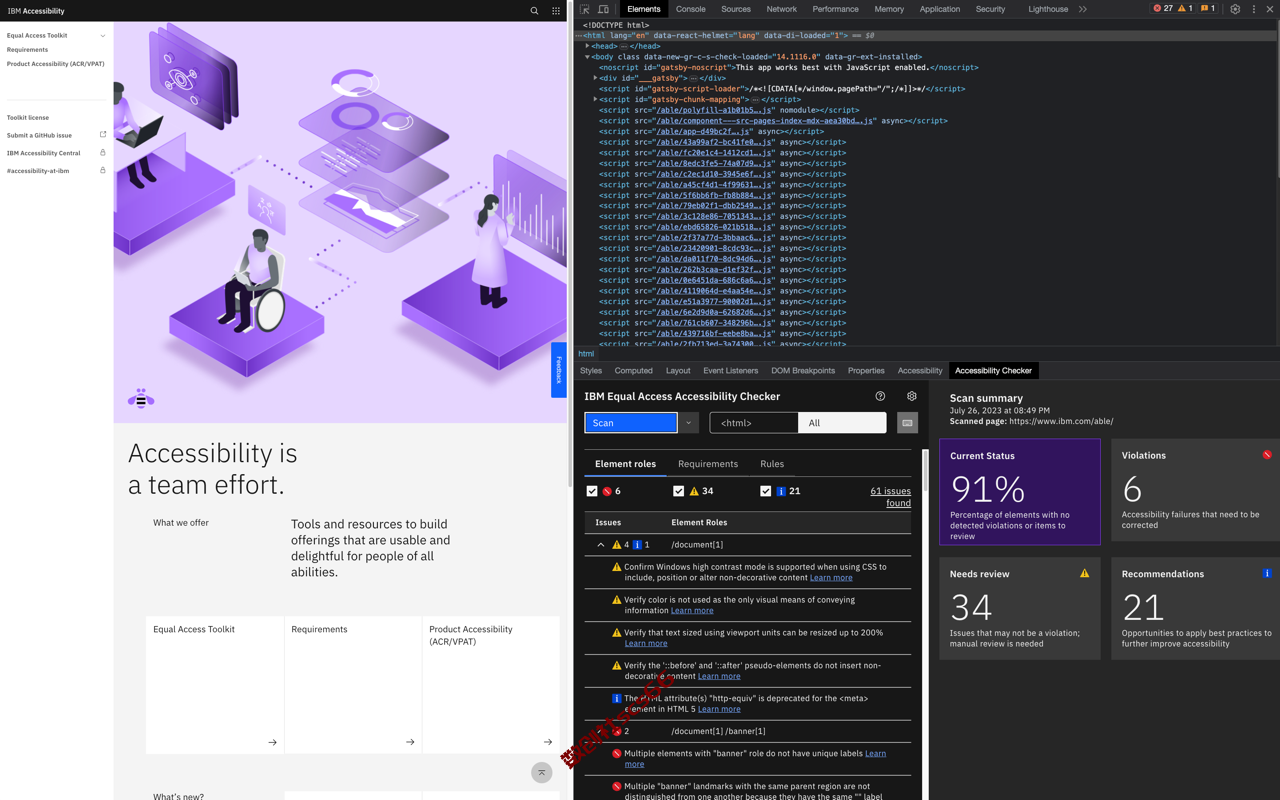
Task: Click the Current Status 91% summary card
Action: (x=1020, y=492)
